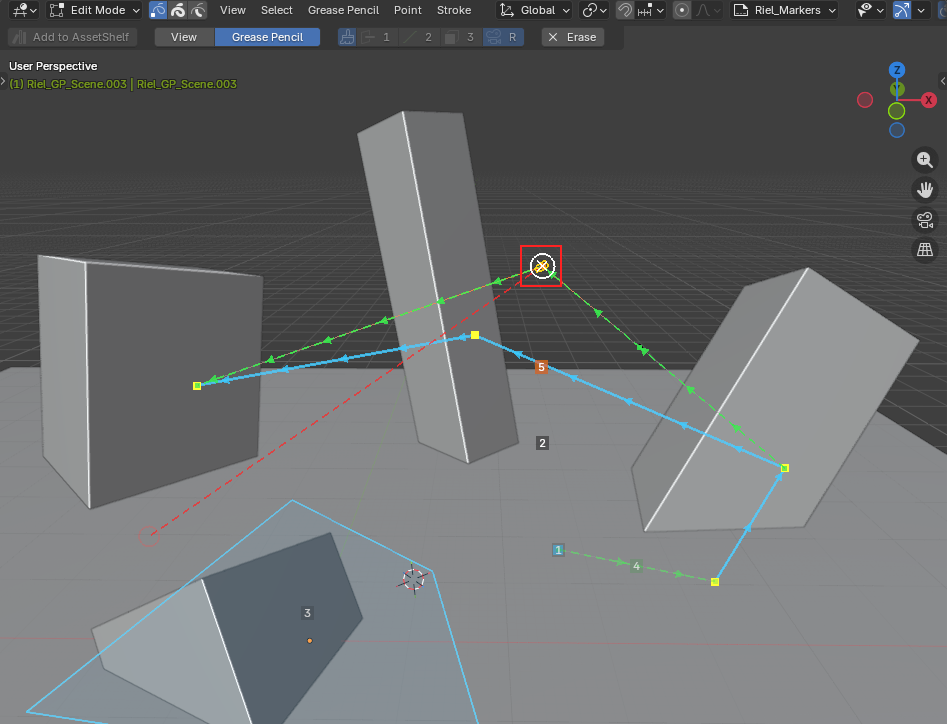Viewport: 947px width, 724px height.
Task: Toggle snapping magnet icon
Action: coord(625,10)
